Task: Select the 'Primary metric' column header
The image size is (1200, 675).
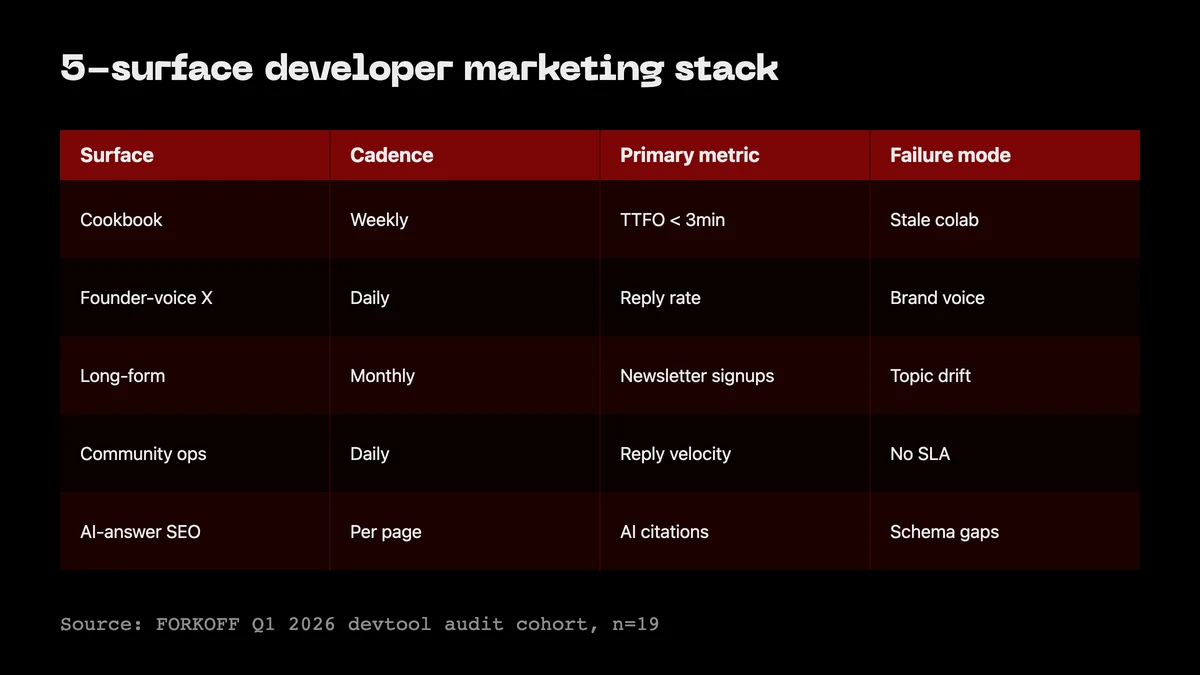Action: pyautogui.click(x=735, y=155)
